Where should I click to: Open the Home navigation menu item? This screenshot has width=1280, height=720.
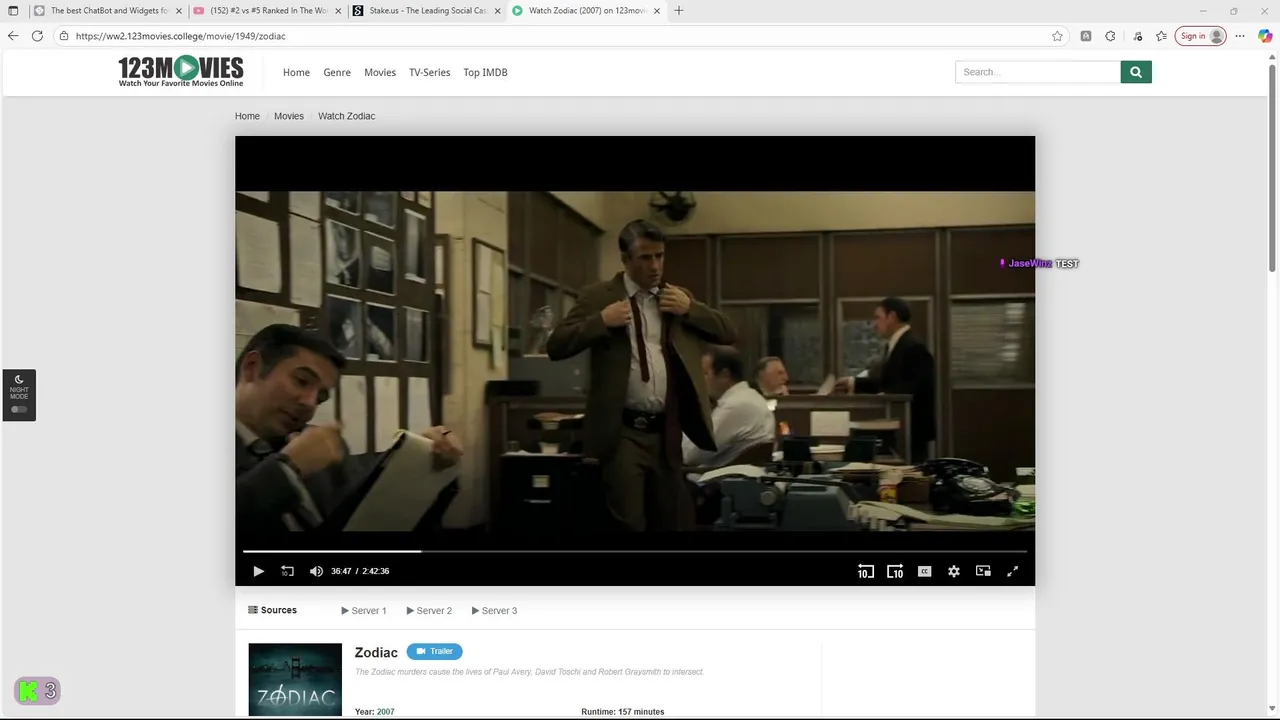coord(296,72)
